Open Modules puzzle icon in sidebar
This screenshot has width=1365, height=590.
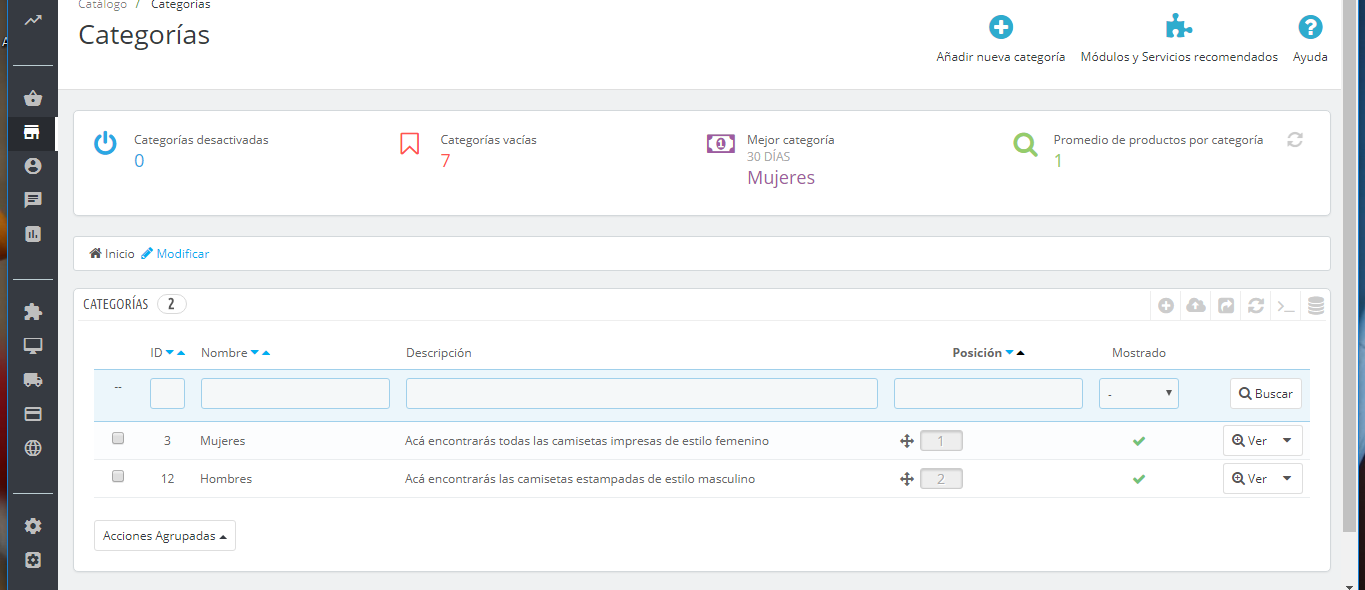(33, 312)
